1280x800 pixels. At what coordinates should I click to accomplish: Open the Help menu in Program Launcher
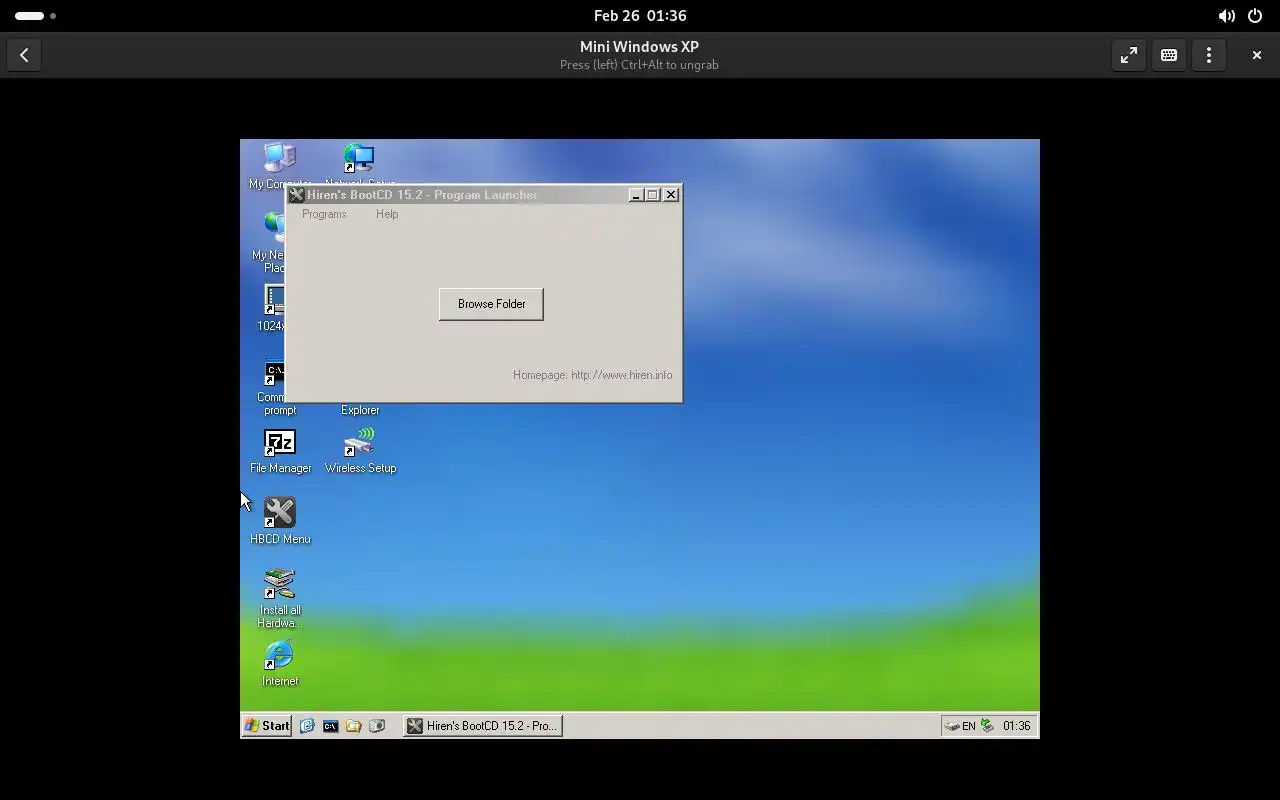(x=387, y=214)
